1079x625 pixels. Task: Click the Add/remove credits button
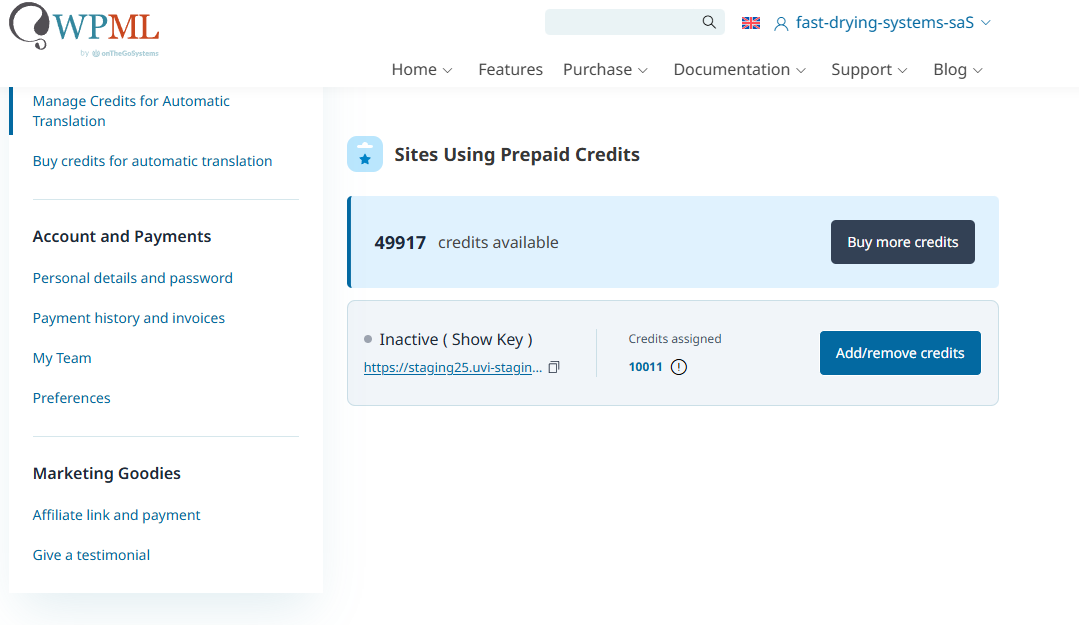pos(899,353)
